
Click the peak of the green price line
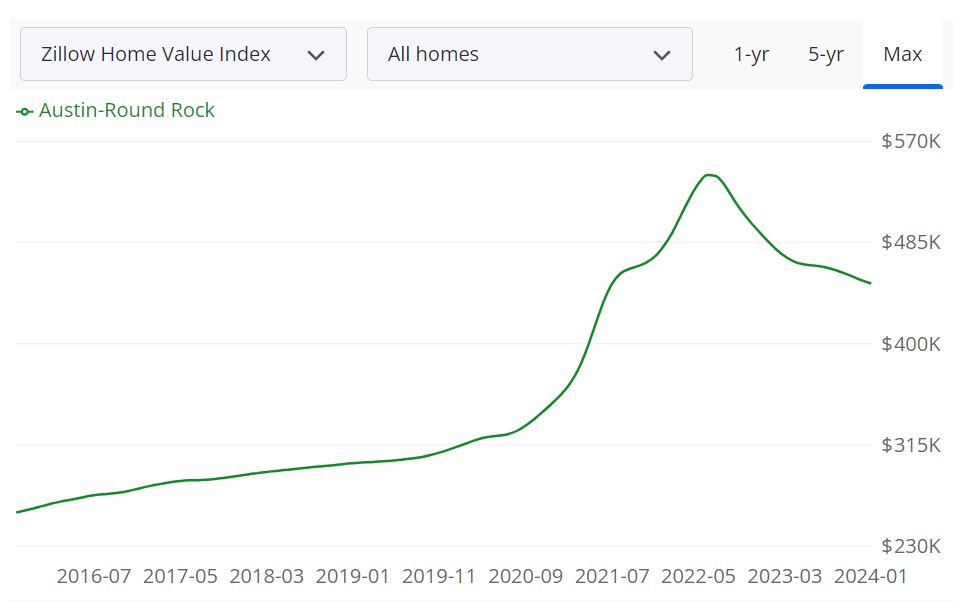(709, 175)
